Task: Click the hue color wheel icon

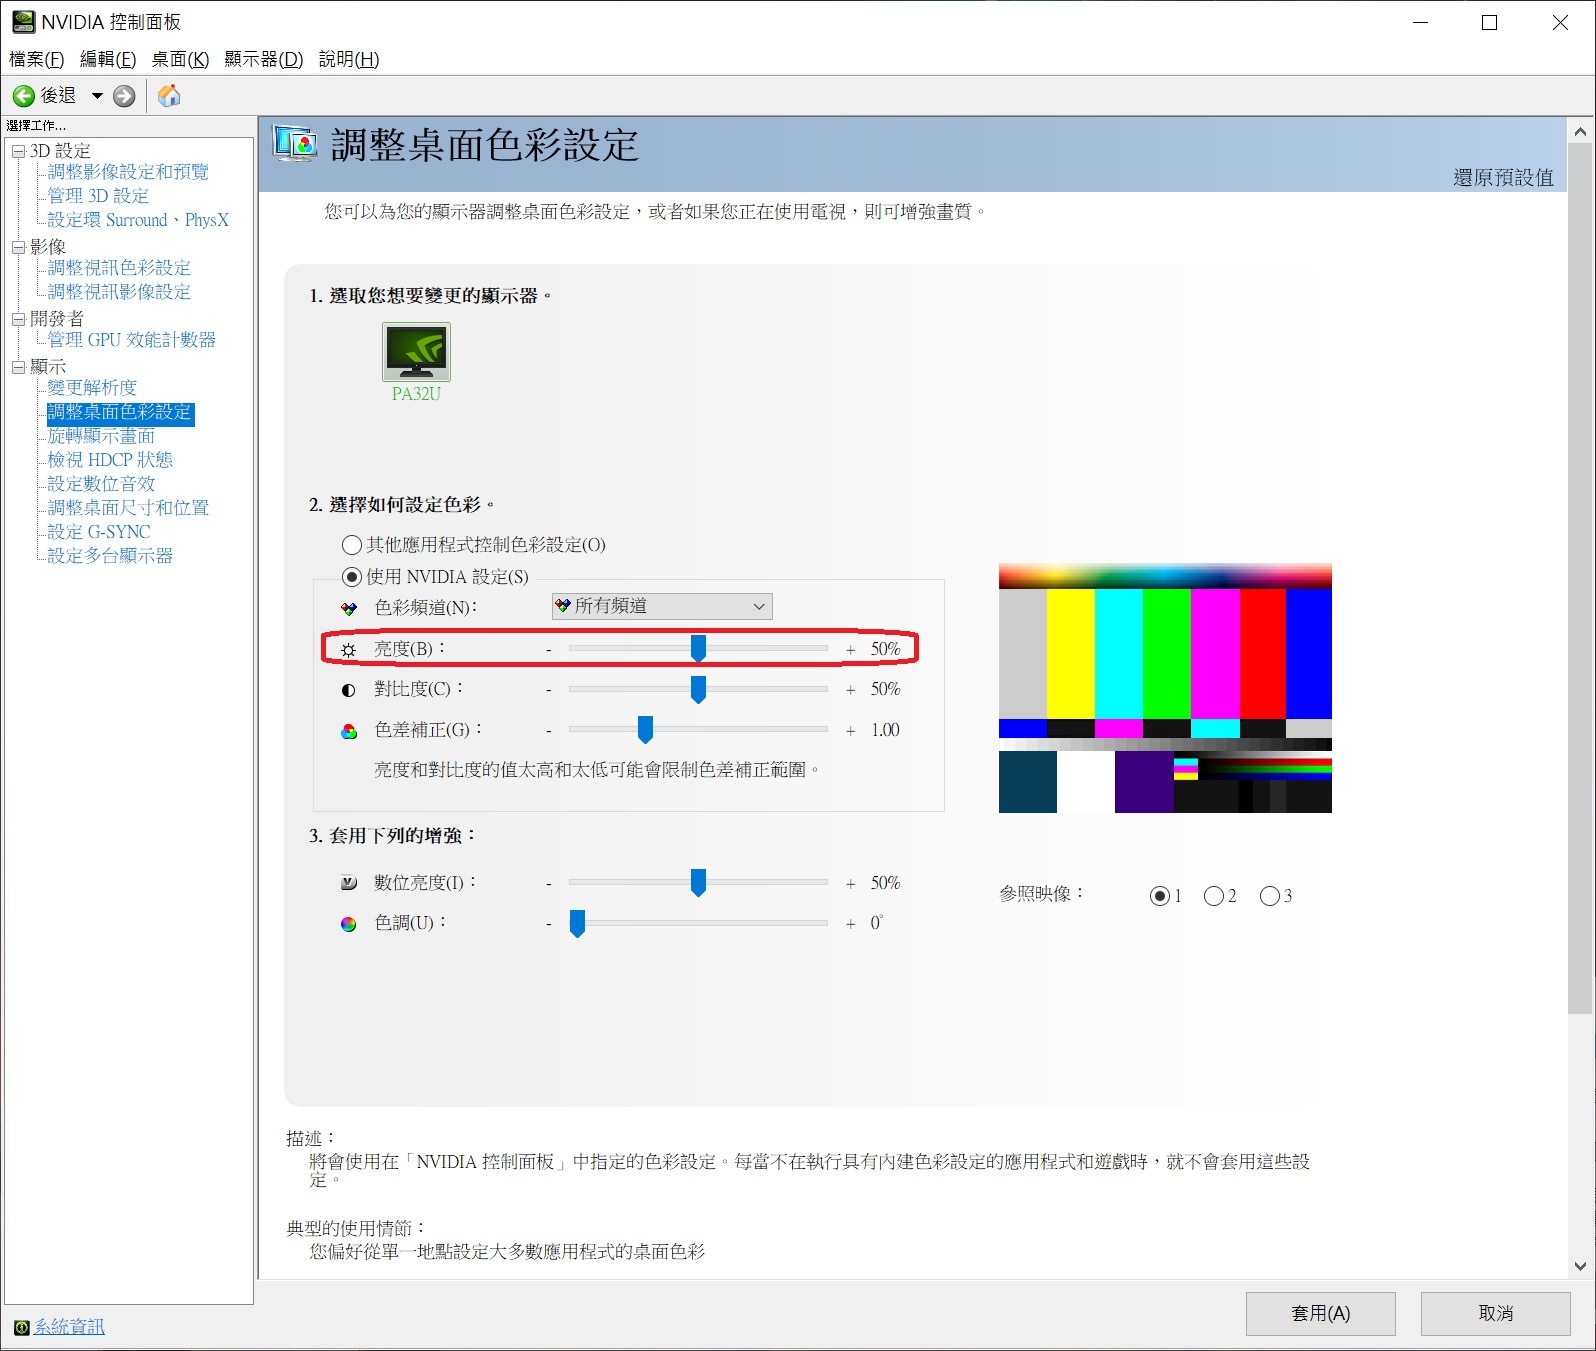Action: (x=348, y=924)
